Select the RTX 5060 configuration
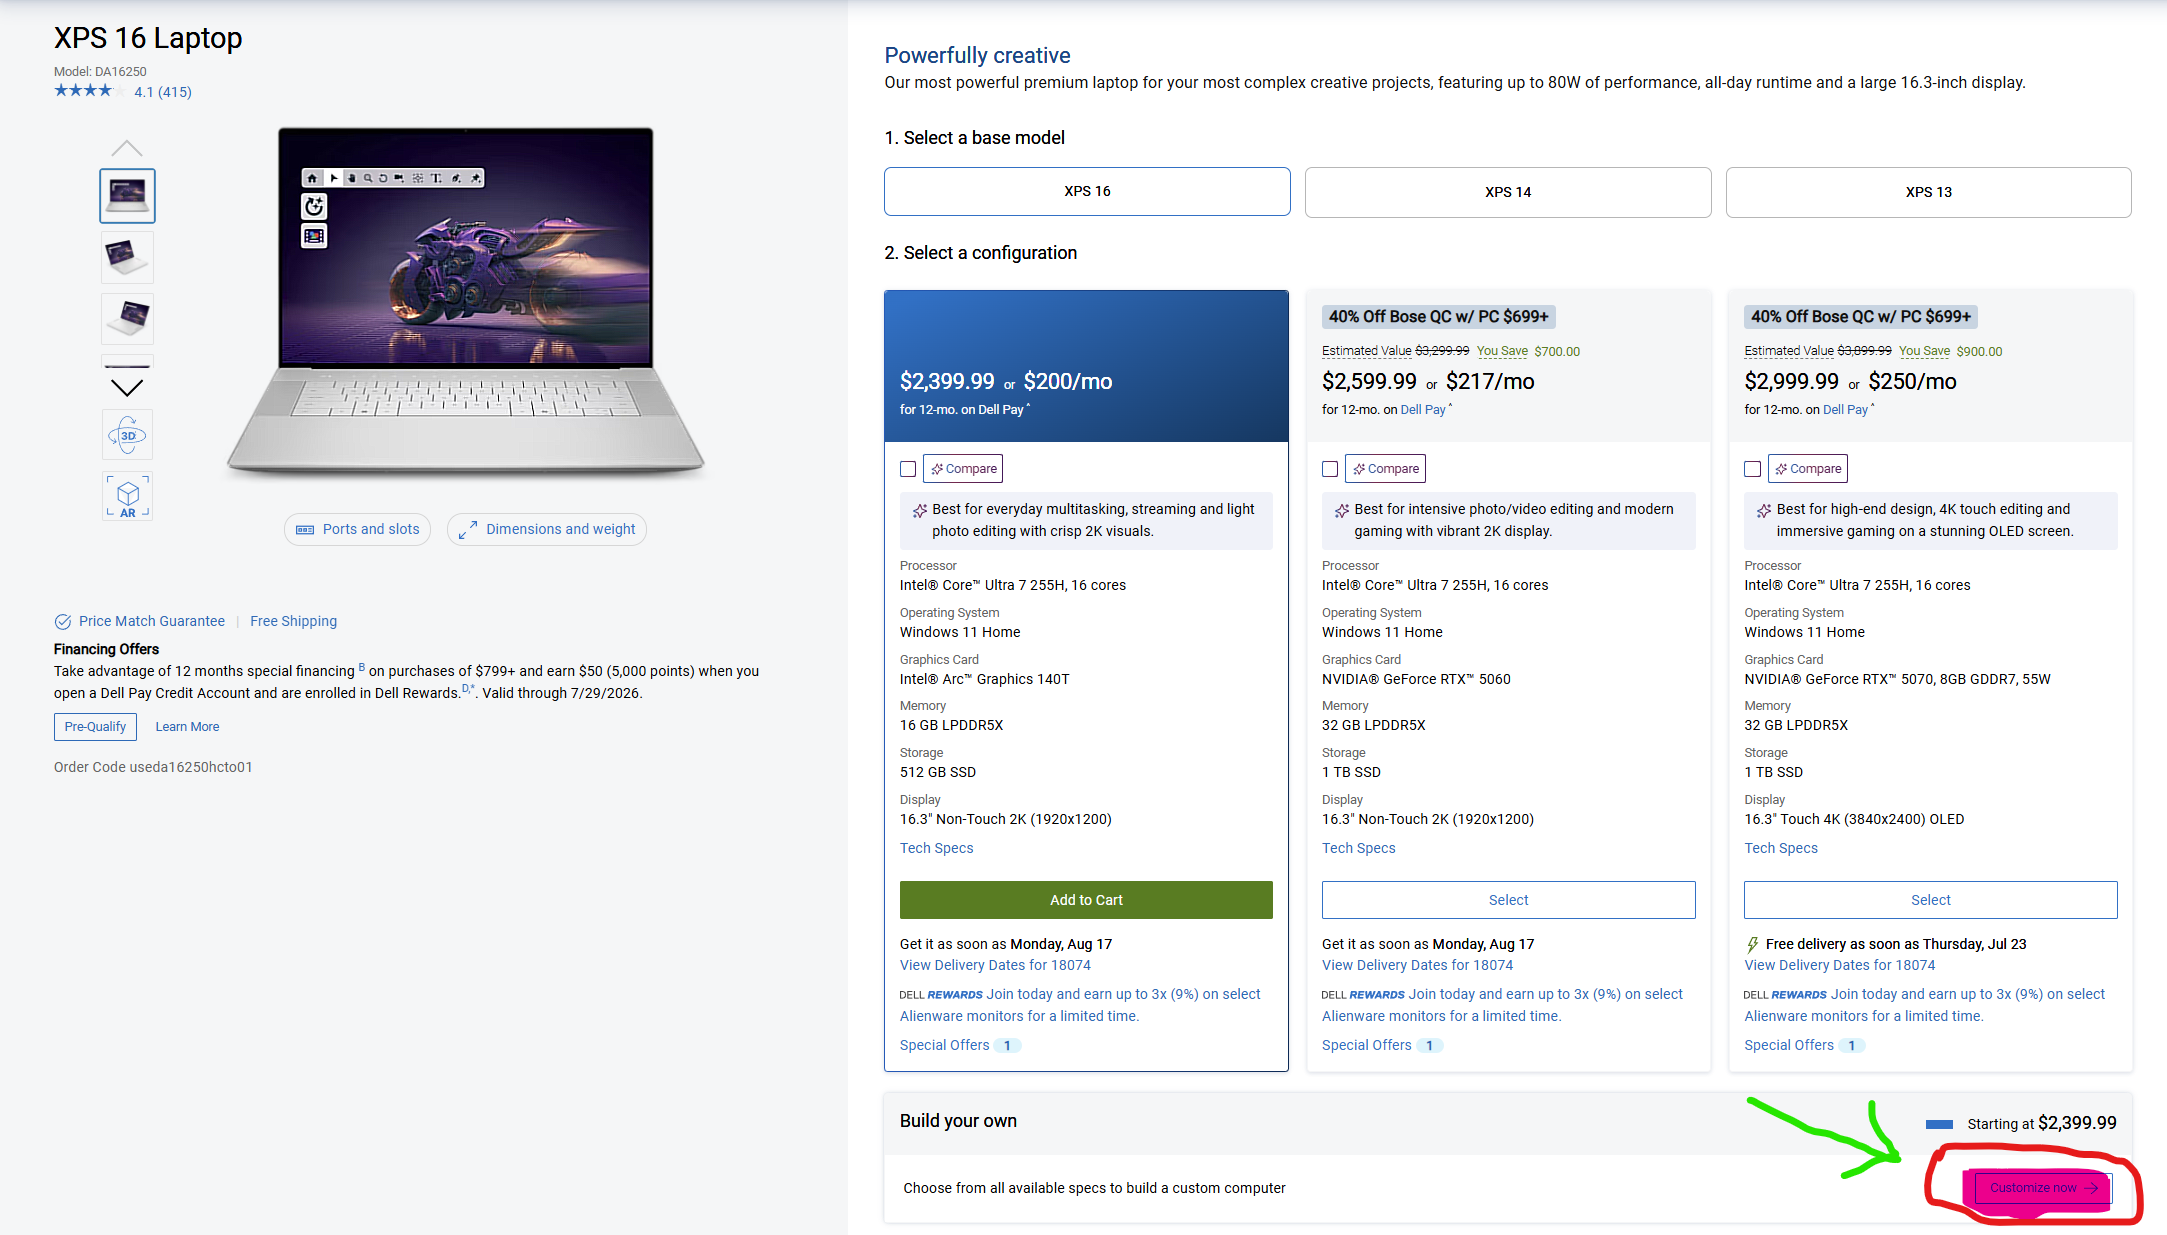2167x1235 pixels. pyautogui.click(x=1508, y=900)
